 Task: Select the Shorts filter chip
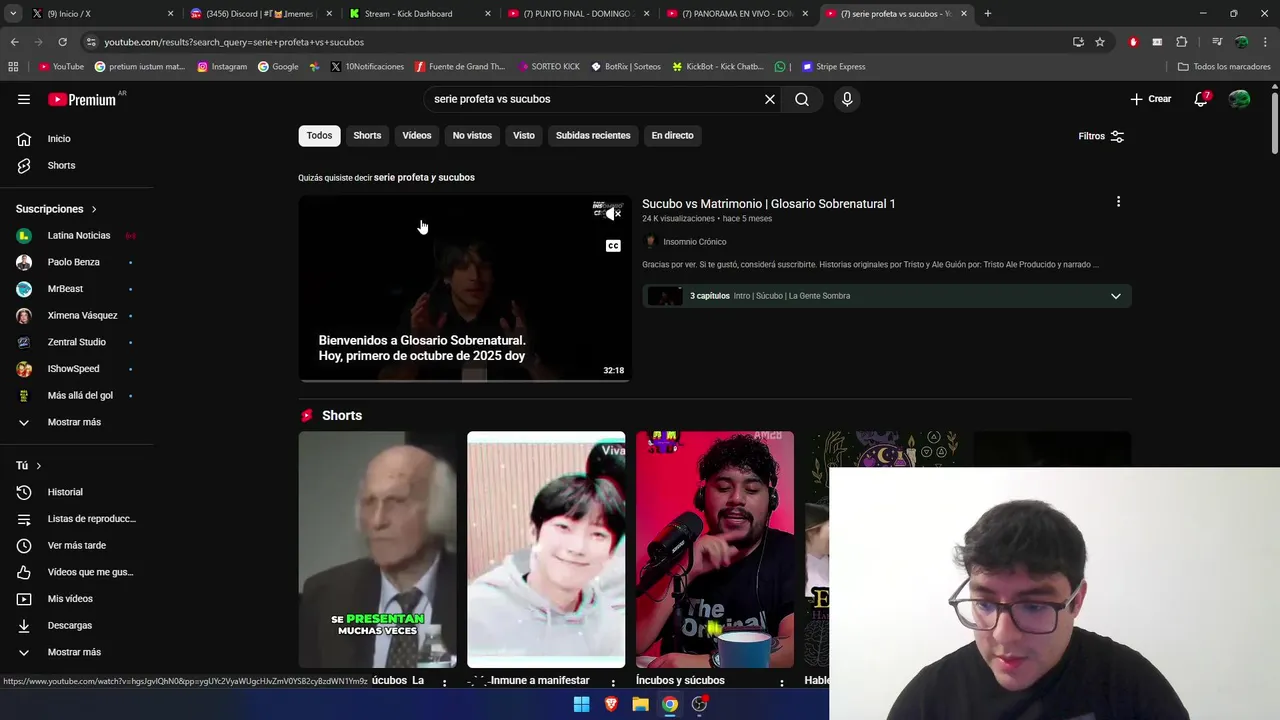[x=367, y=135]
